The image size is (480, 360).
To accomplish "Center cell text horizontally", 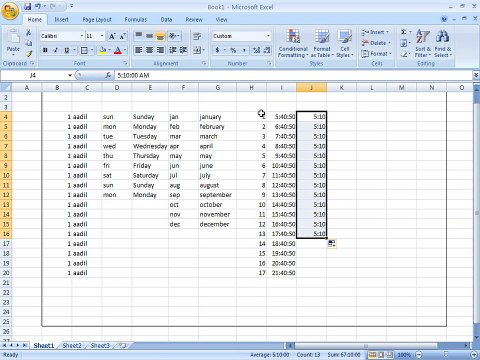I will [150, 50].
